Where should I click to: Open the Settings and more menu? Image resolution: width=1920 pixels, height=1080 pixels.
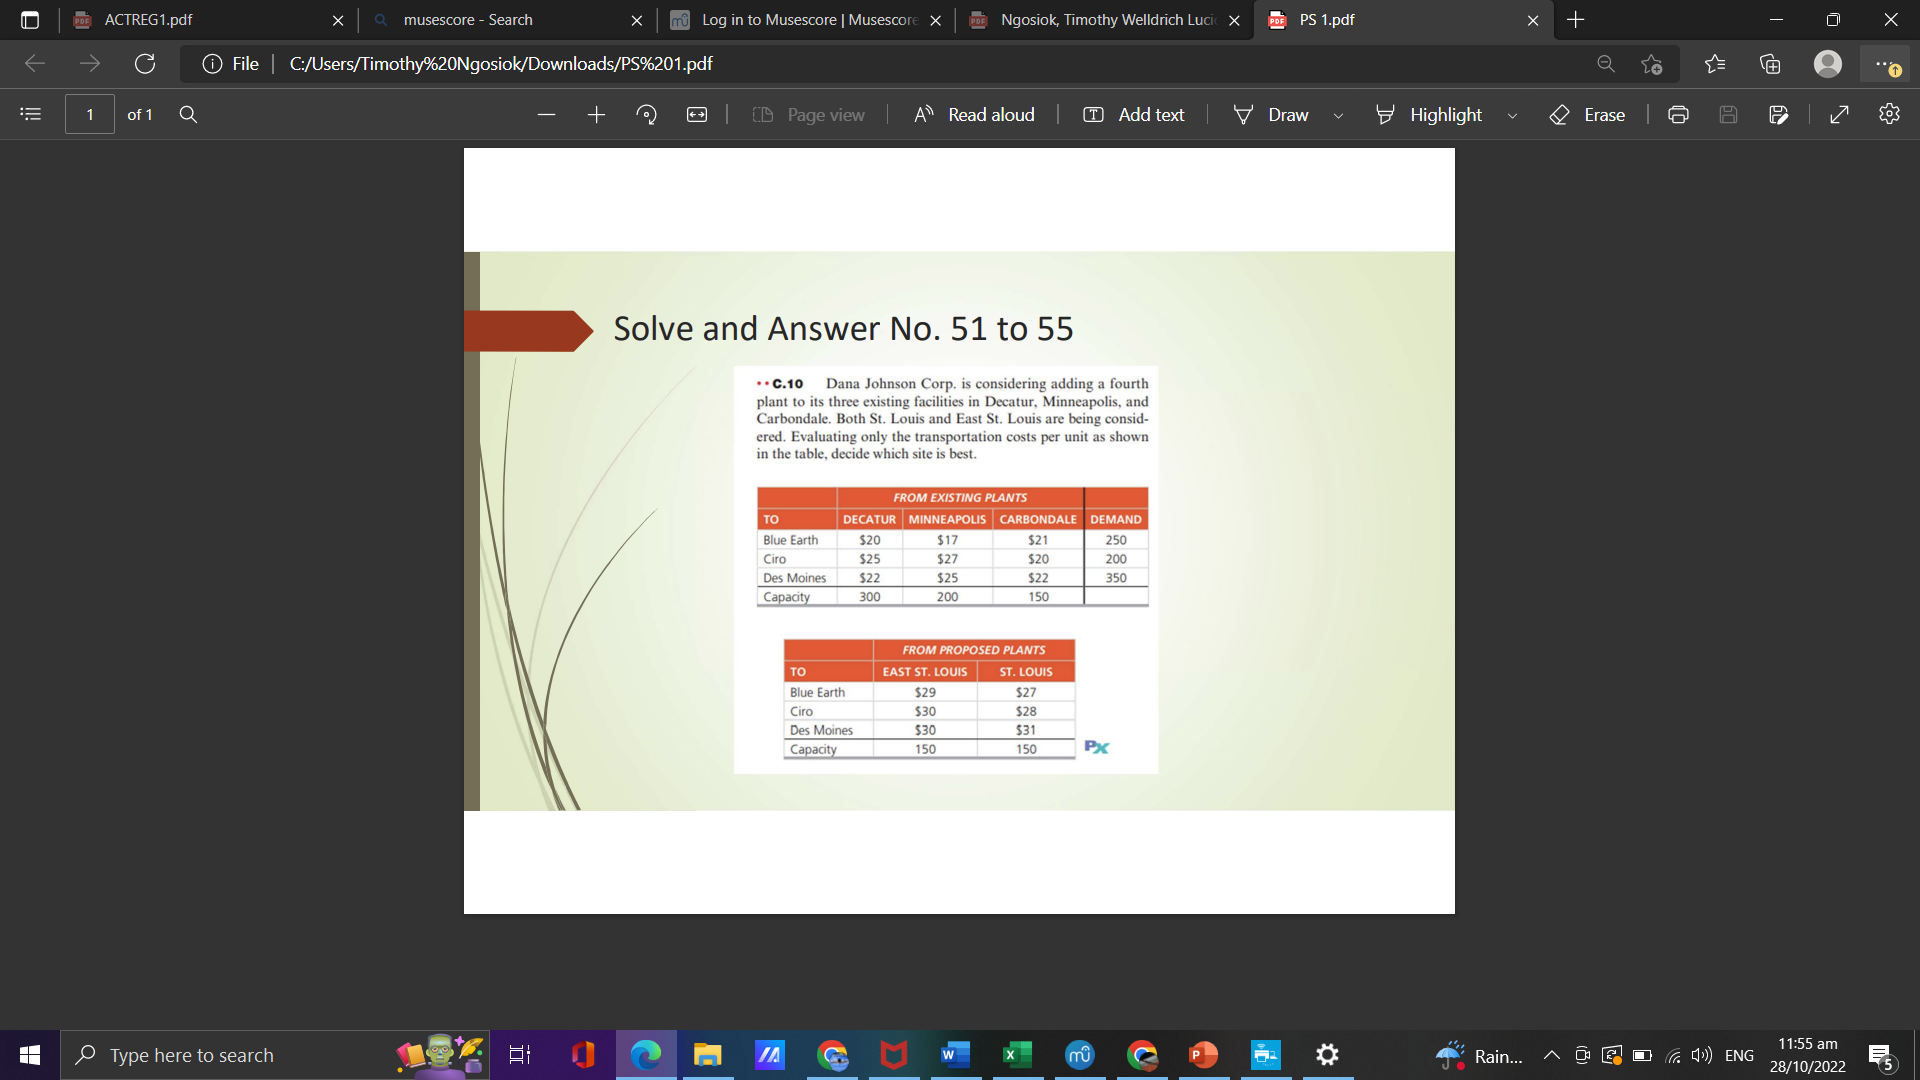pos(1883,63)
